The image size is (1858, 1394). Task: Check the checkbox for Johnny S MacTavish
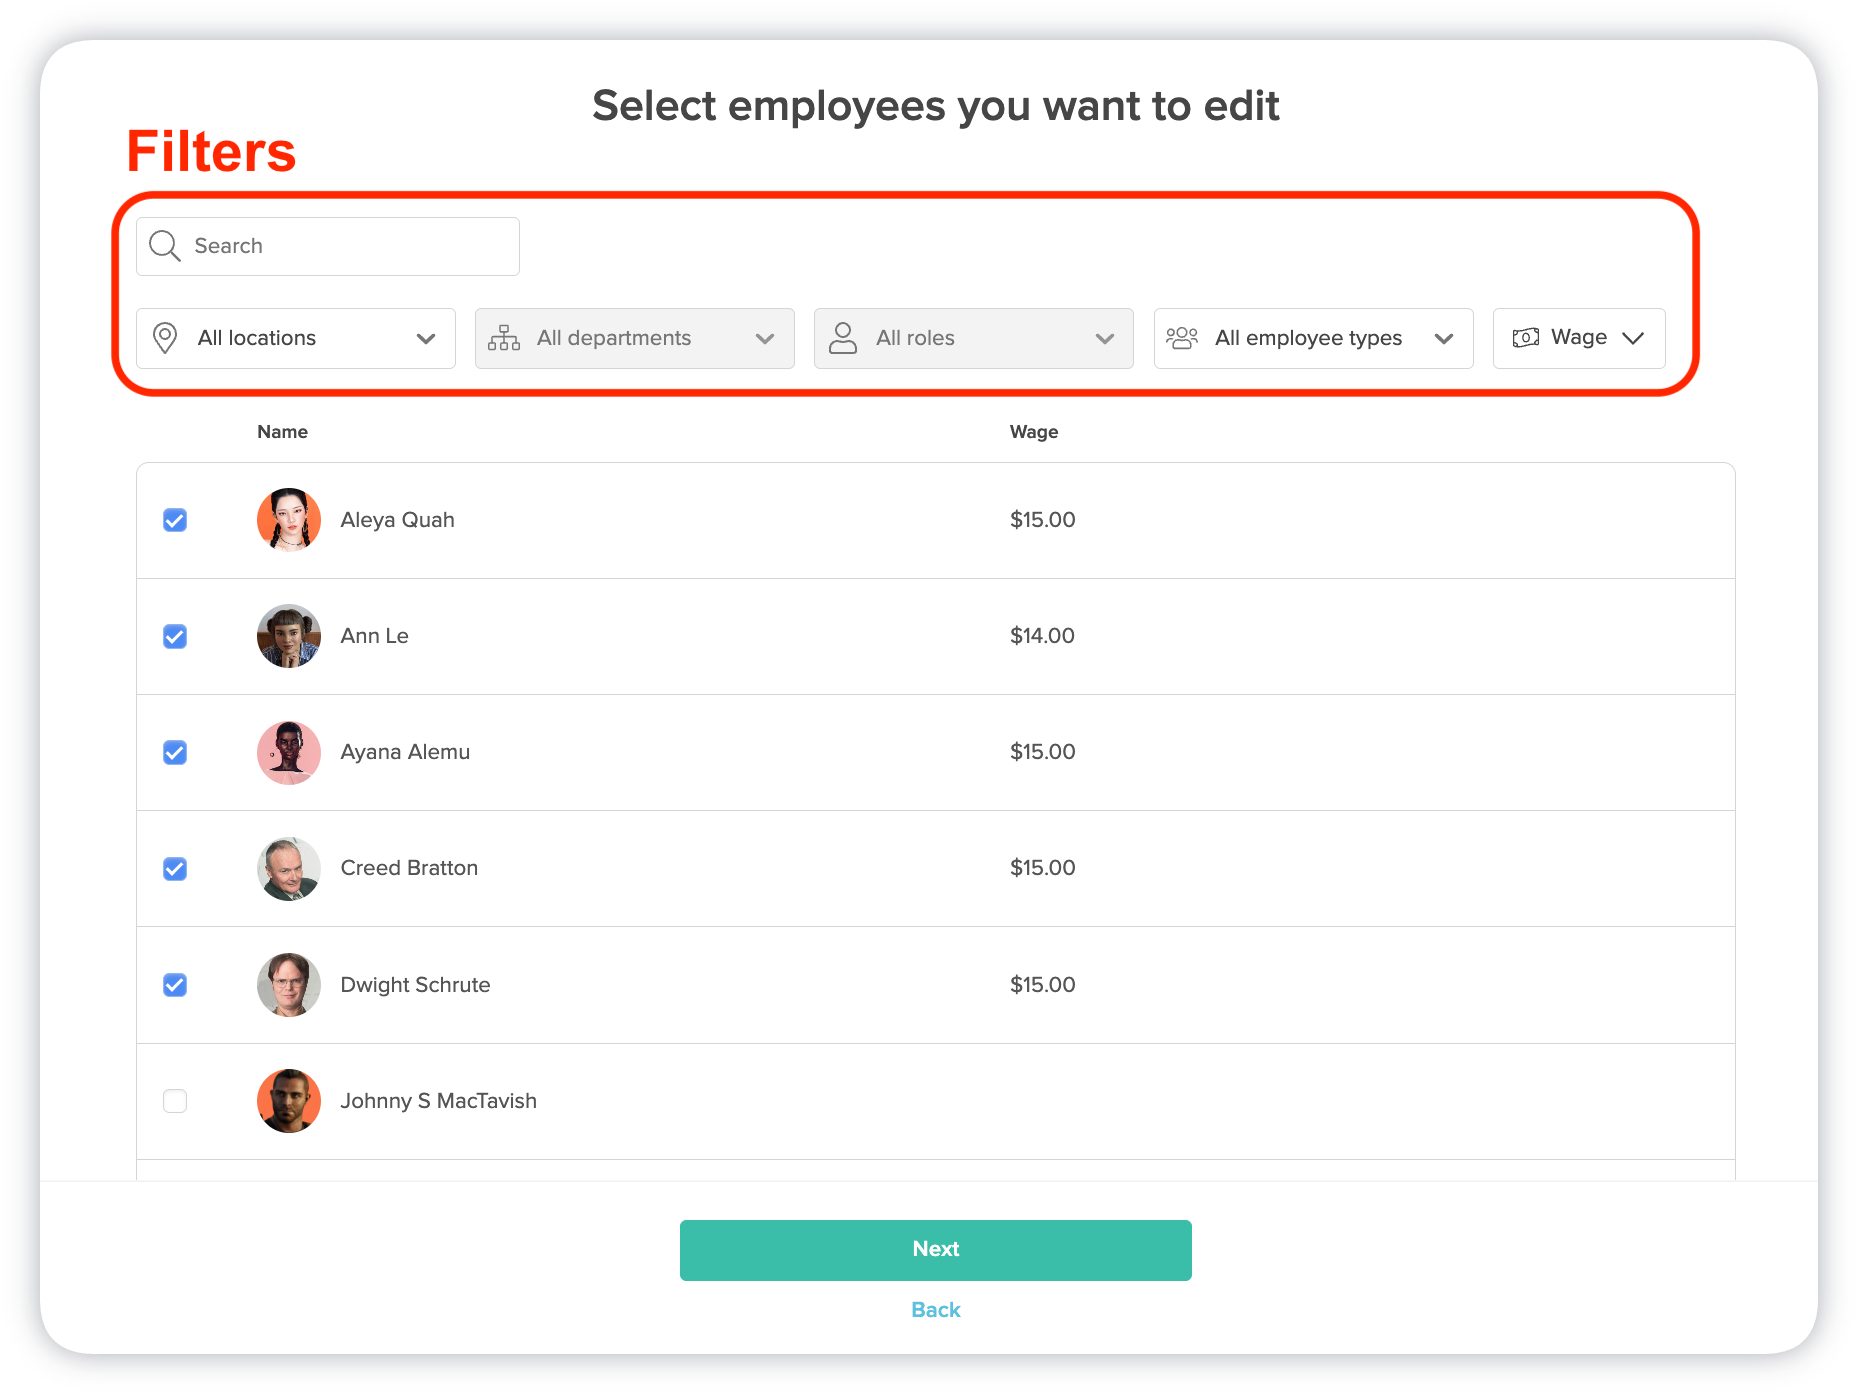click(174, 1101)
